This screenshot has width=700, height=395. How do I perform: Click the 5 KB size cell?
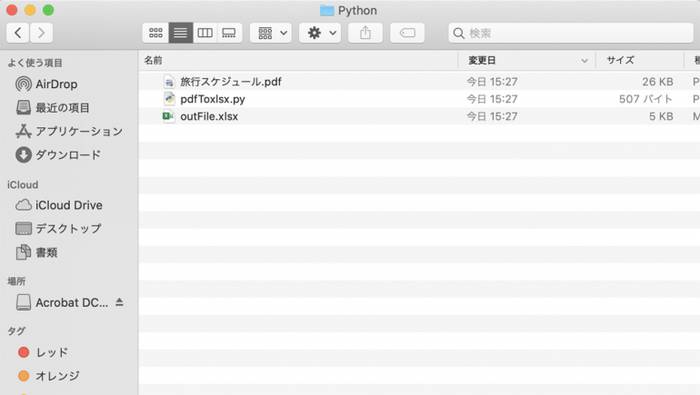[661, 116]
